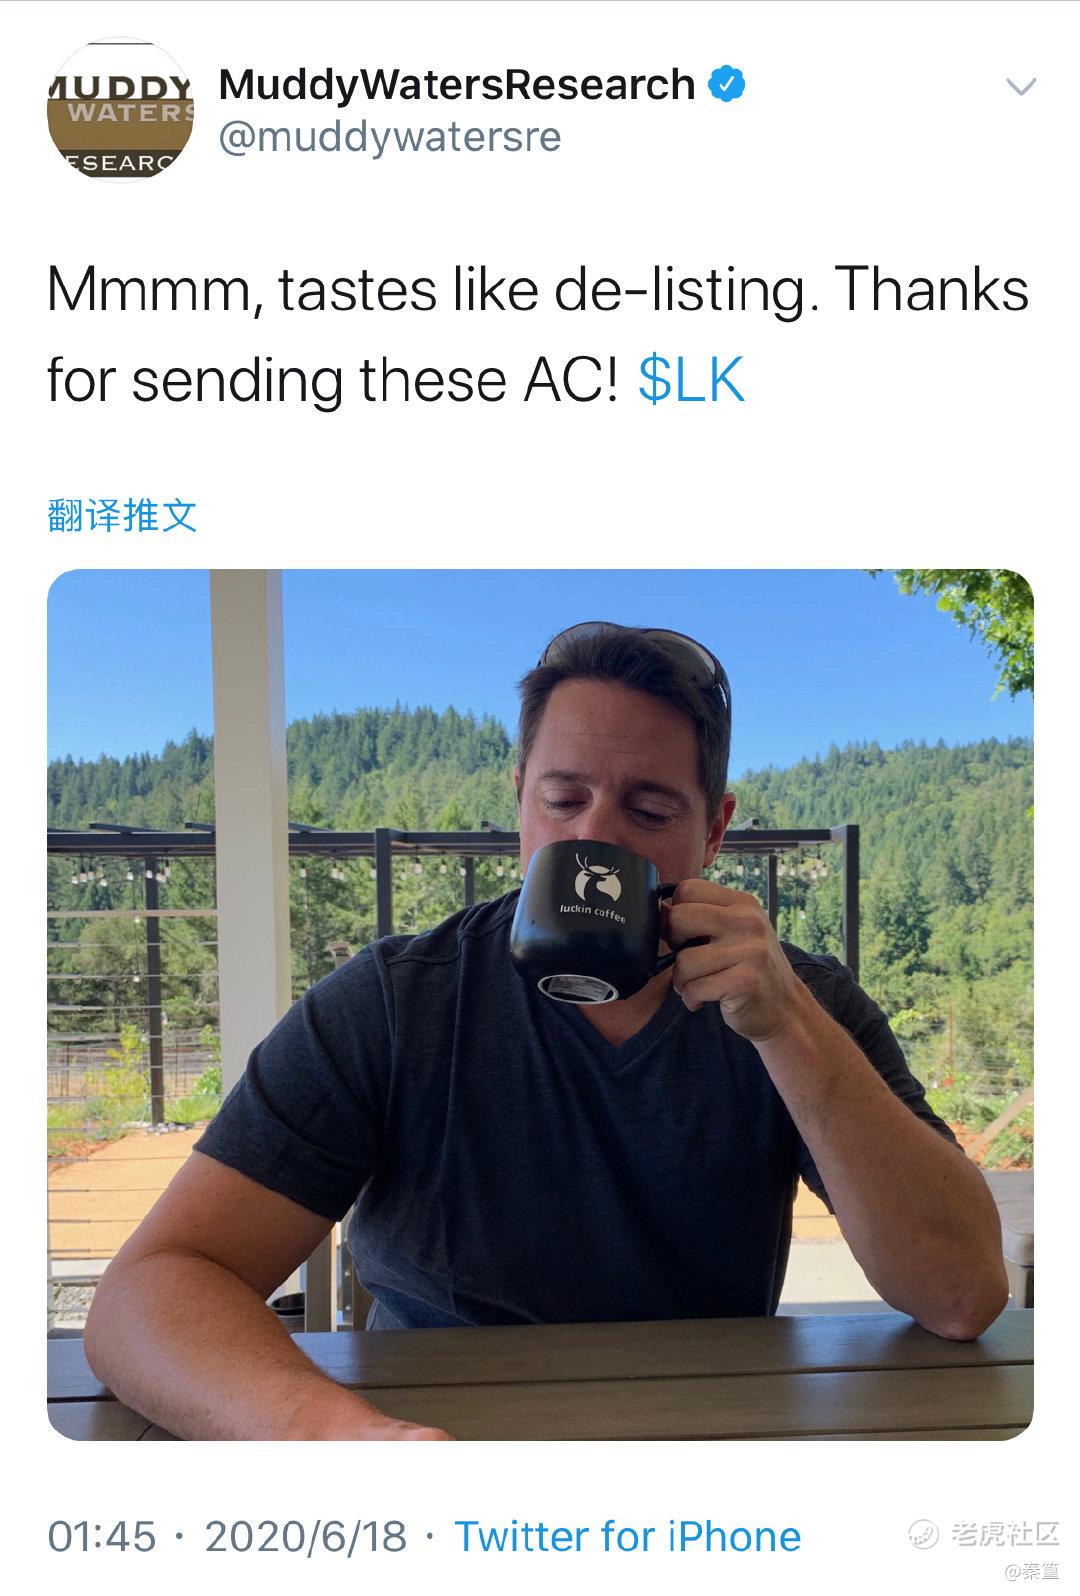Tap the 老虎社区 watermark logo
The width and height of the screenshot is (1080, 1596).
[x=984, y=1533]
